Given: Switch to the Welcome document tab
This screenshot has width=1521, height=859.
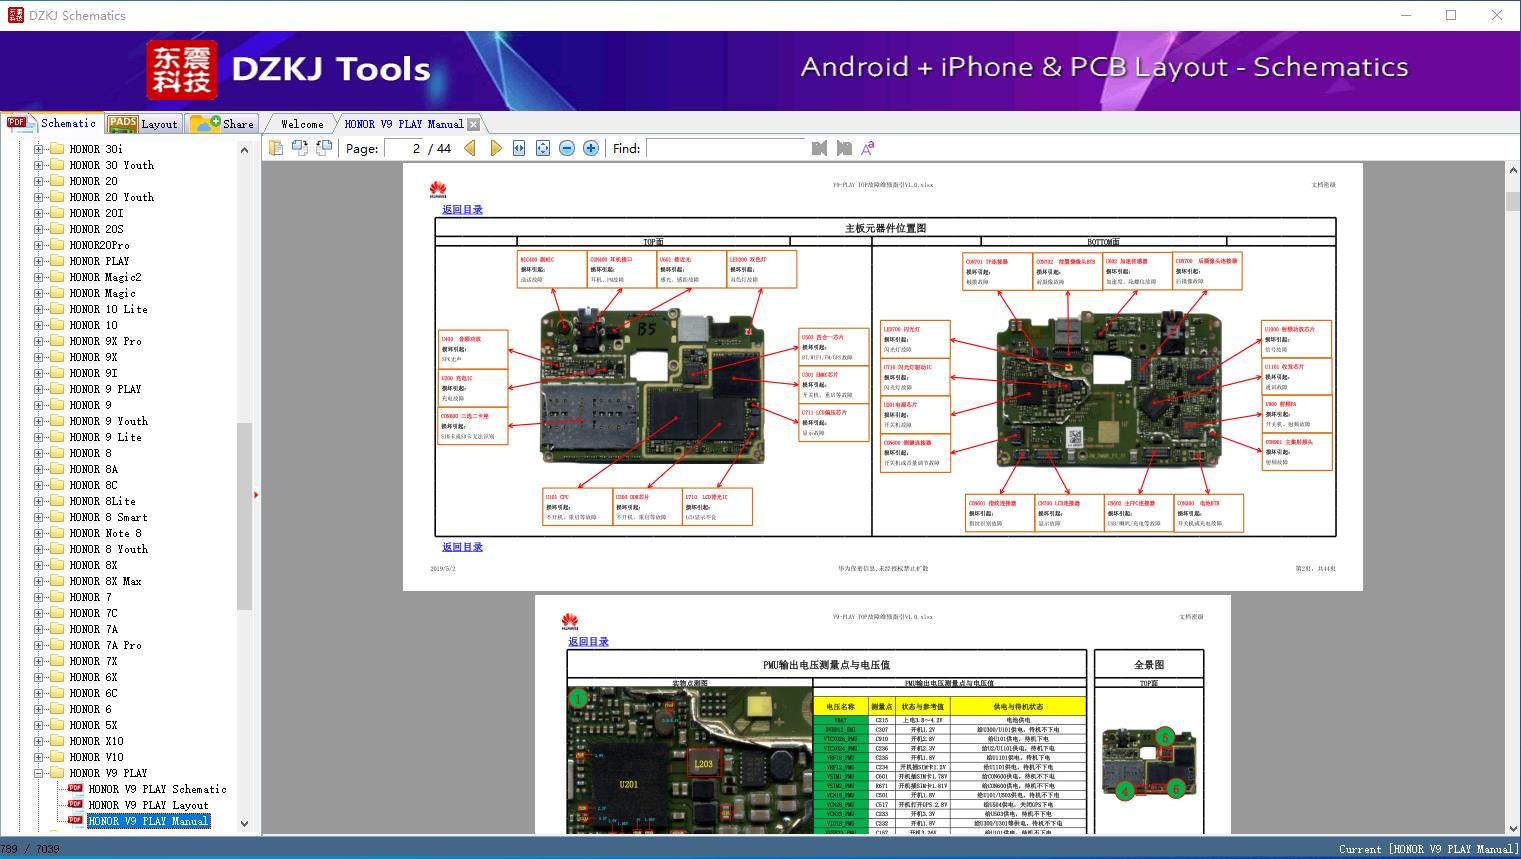Looking at the screenshot, I should tap(302, 124).
